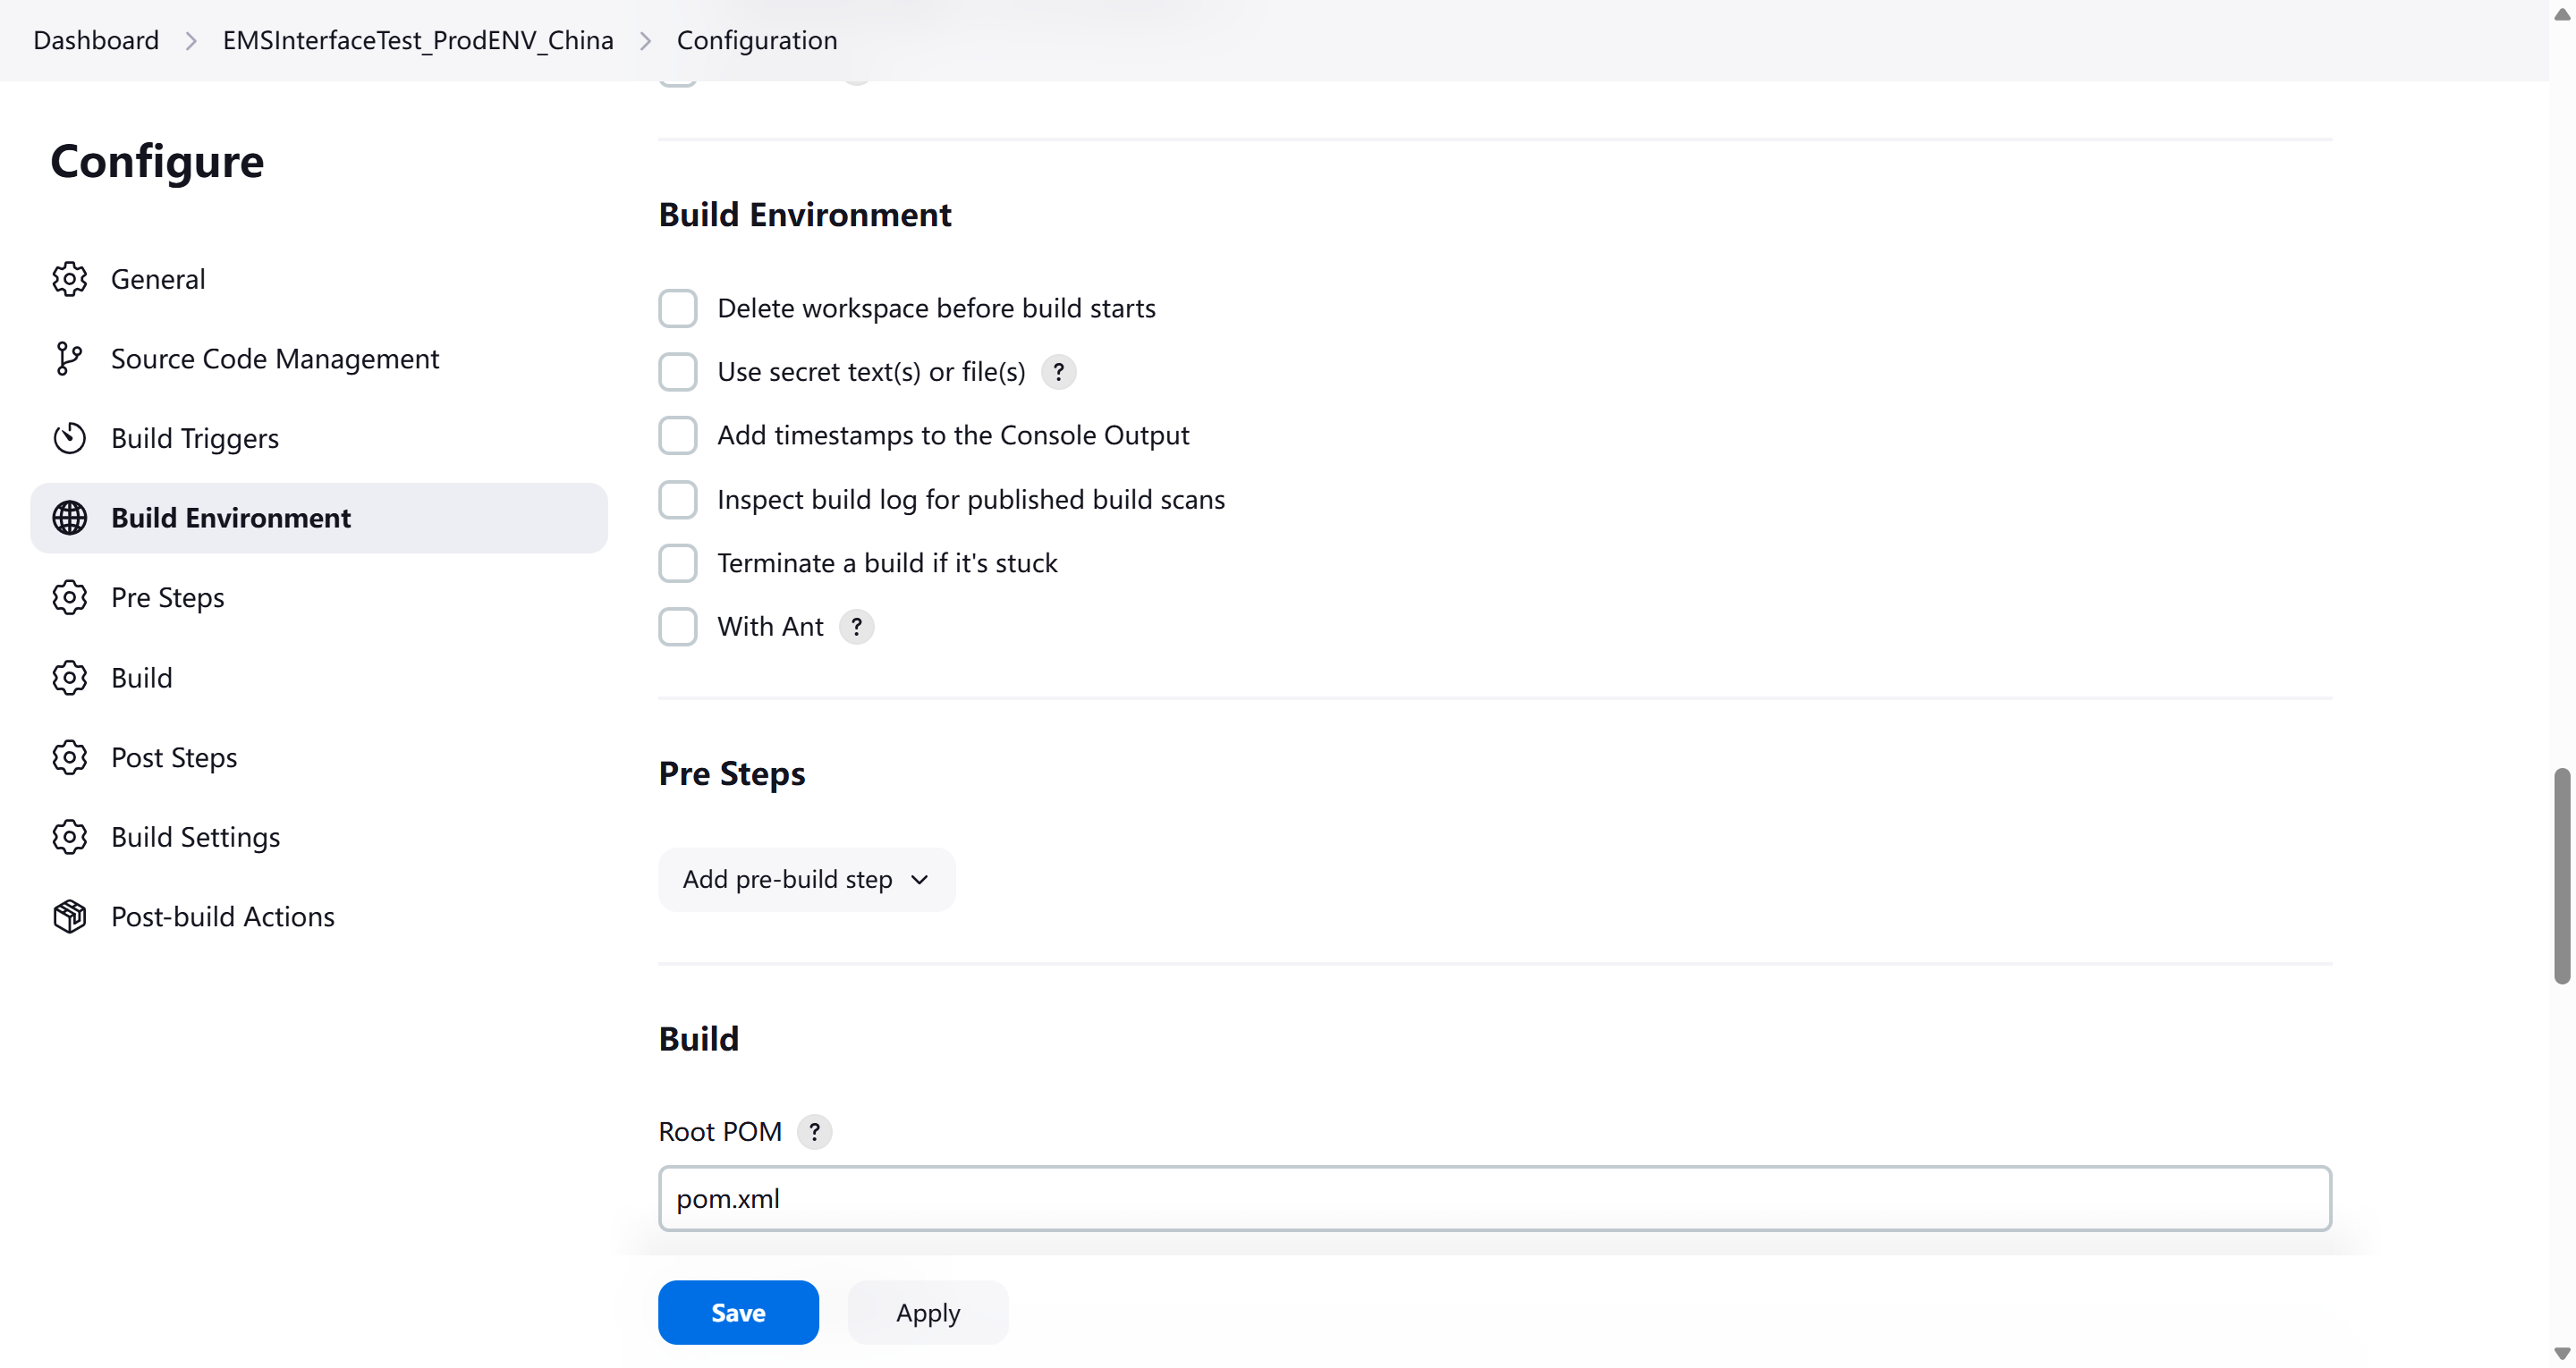Check Add timestamps to the Console Output
Image resolution: width=2576 pixels, height=1368 pixels.
[x=677, y=436]
